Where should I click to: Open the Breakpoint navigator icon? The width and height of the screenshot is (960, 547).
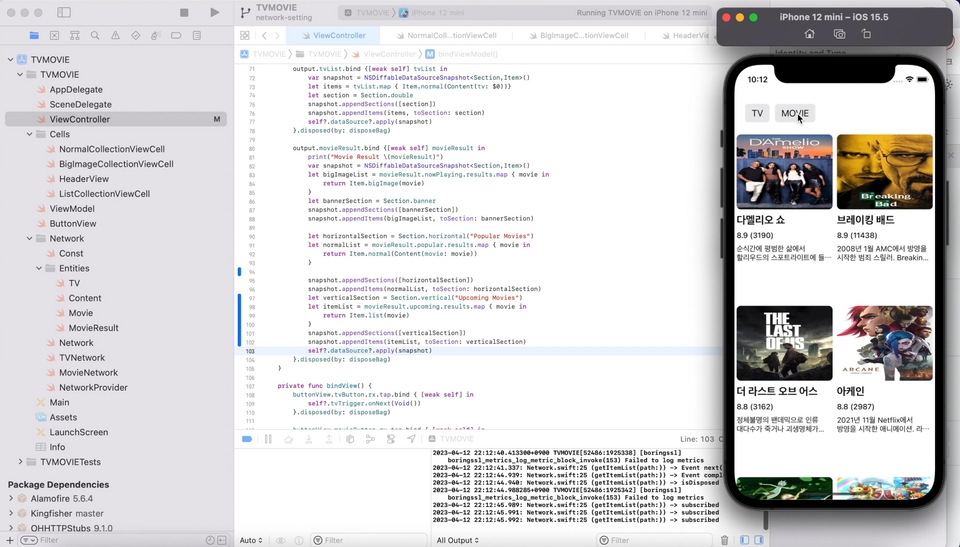176,36
